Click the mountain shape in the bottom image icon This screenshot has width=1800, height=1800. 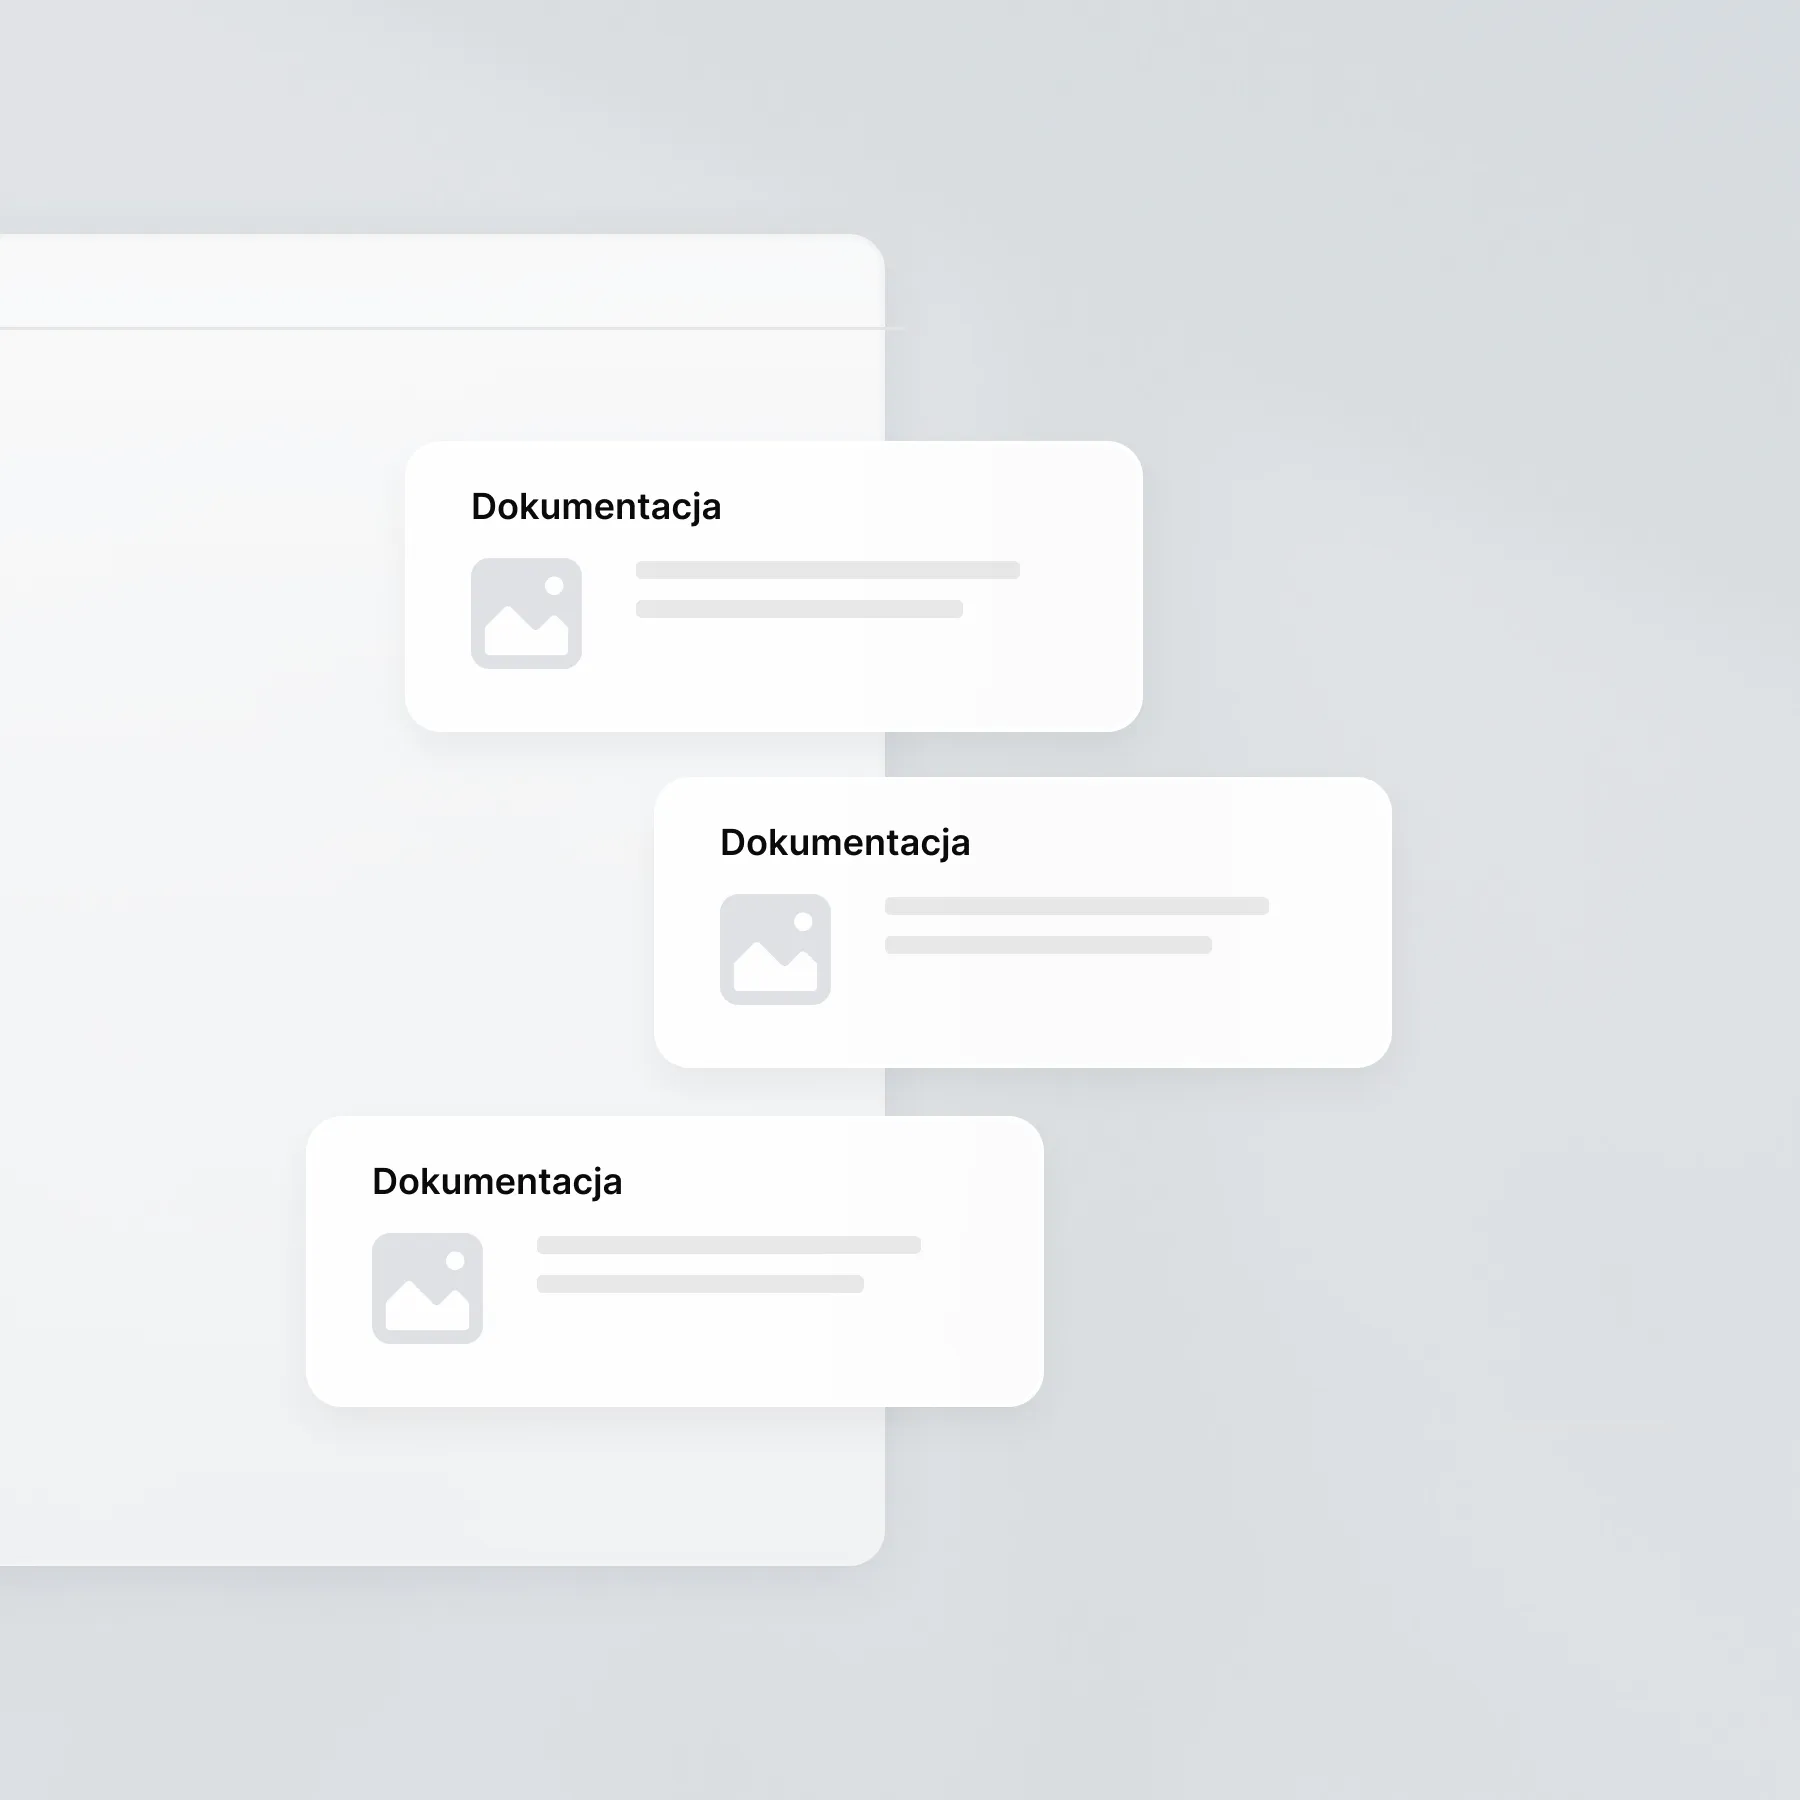[427, 1305]
